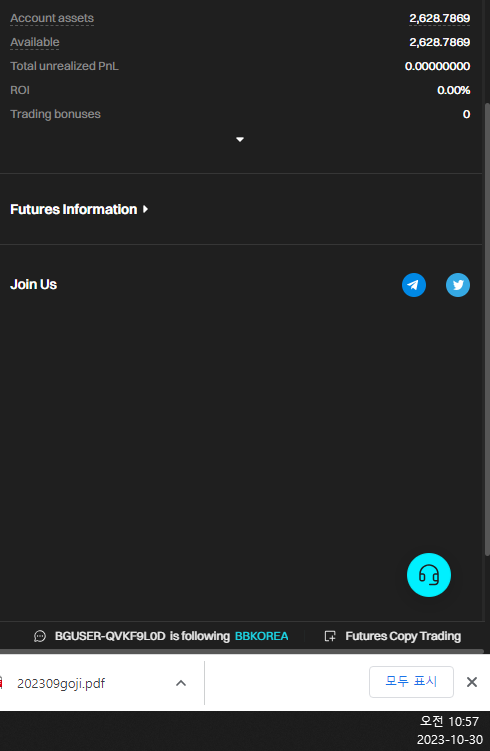Close the downloads bar
Image resolution: width=490 pixels, height=751 pixels.
(472, 682)
